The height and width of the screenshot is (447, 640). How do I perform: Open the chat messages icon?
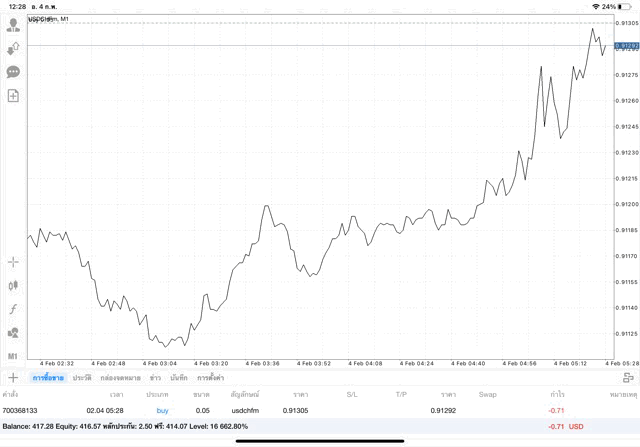click(x=13, y=72)
